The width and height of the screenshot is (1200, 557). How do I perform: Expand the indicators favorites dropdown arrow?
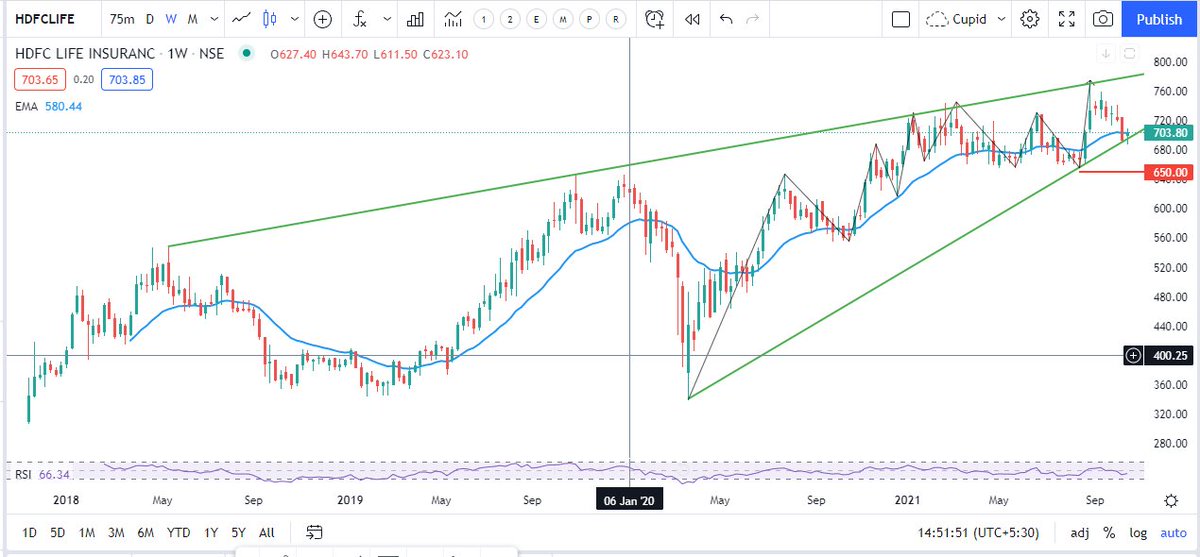pos(385,19)
